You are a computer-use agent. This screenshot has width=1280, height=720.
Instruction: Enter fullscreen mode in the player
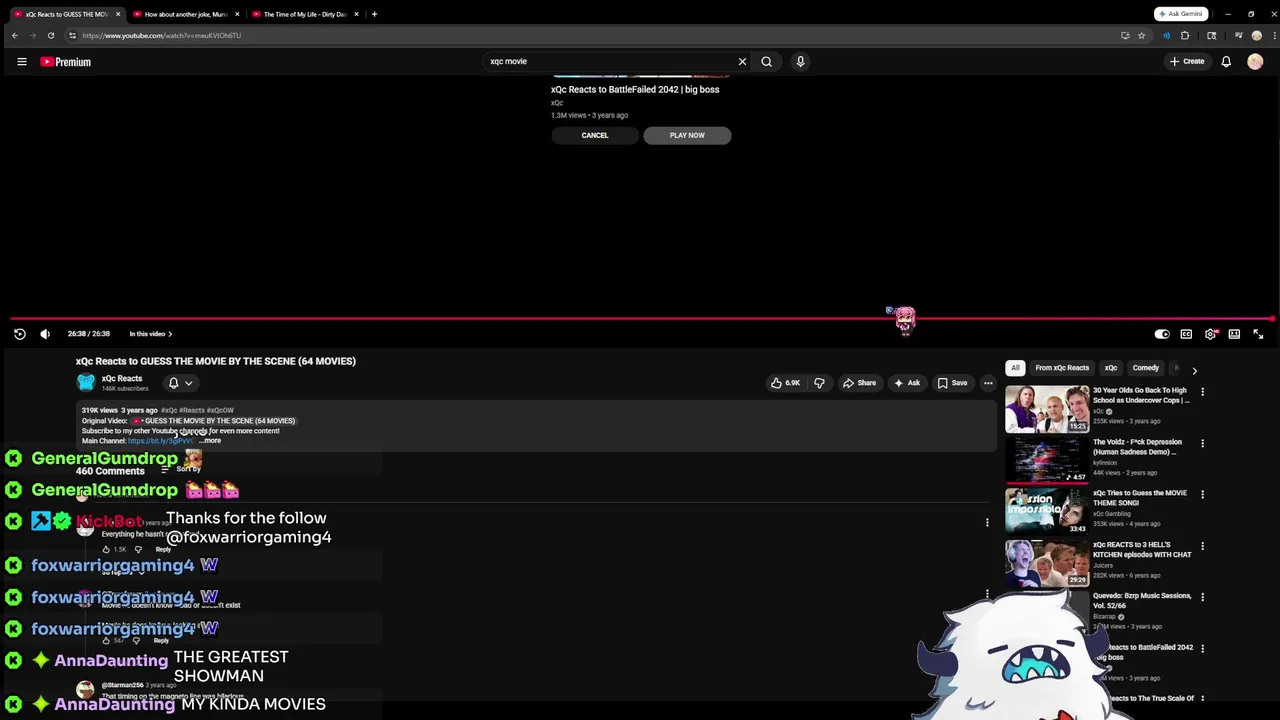[x=1258, y=334]
